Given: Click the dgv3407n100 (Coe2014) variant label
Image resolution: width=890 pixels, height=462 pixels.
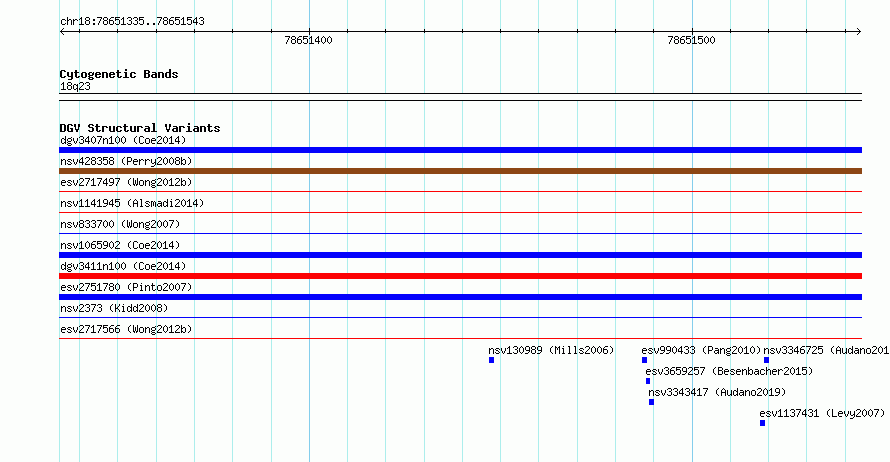Looking at the screenshot, I should pos(123,140).
